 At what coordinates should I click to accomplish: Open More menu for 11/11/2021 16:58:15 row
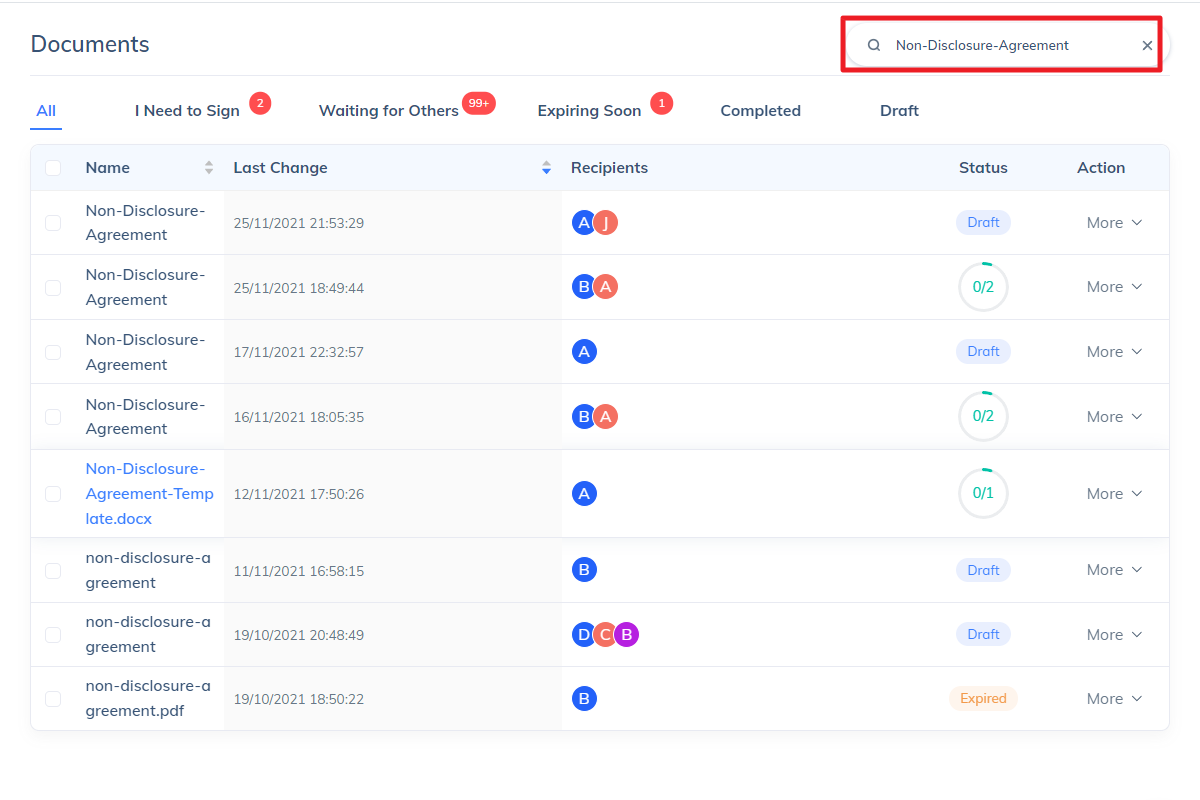[1114, 570]
